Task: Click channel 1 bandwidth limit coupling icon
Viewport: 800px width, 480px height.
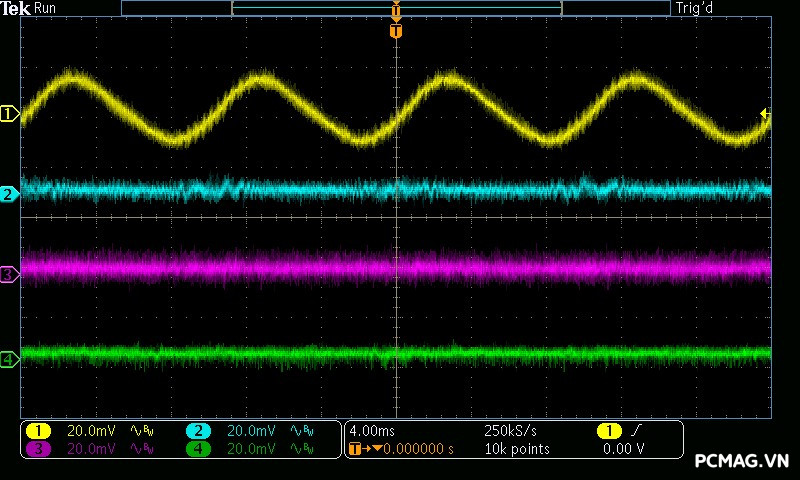Action: [x=141, y=430]
